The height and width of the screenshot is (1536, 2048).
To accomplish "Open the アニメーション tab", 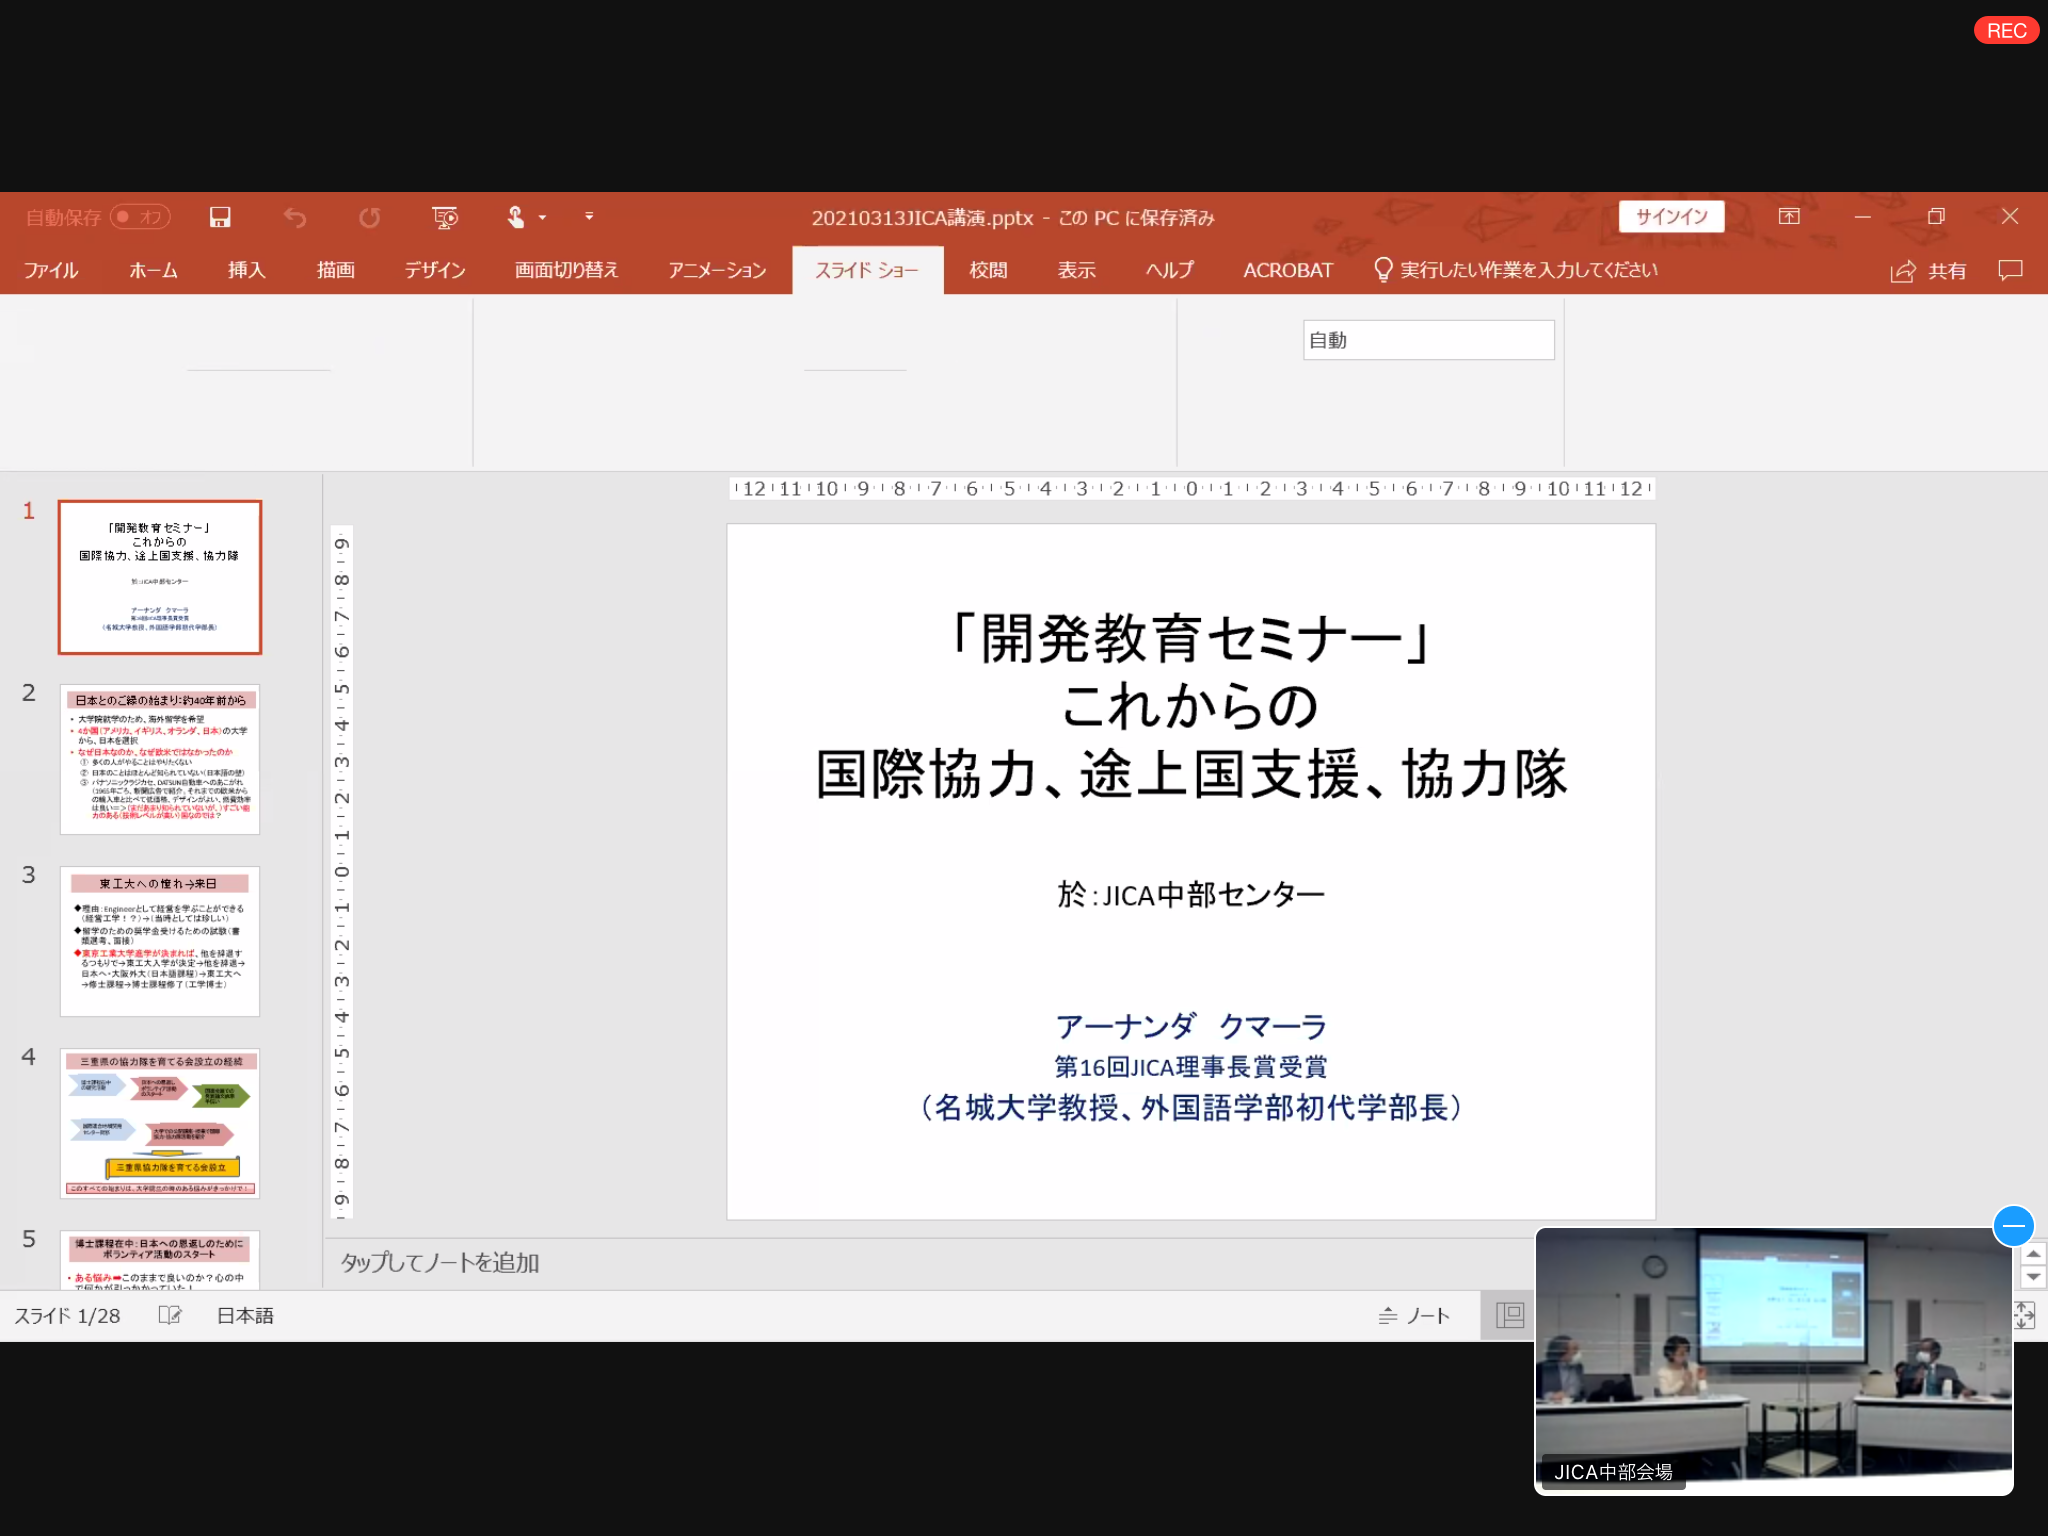I will point(717,270).
